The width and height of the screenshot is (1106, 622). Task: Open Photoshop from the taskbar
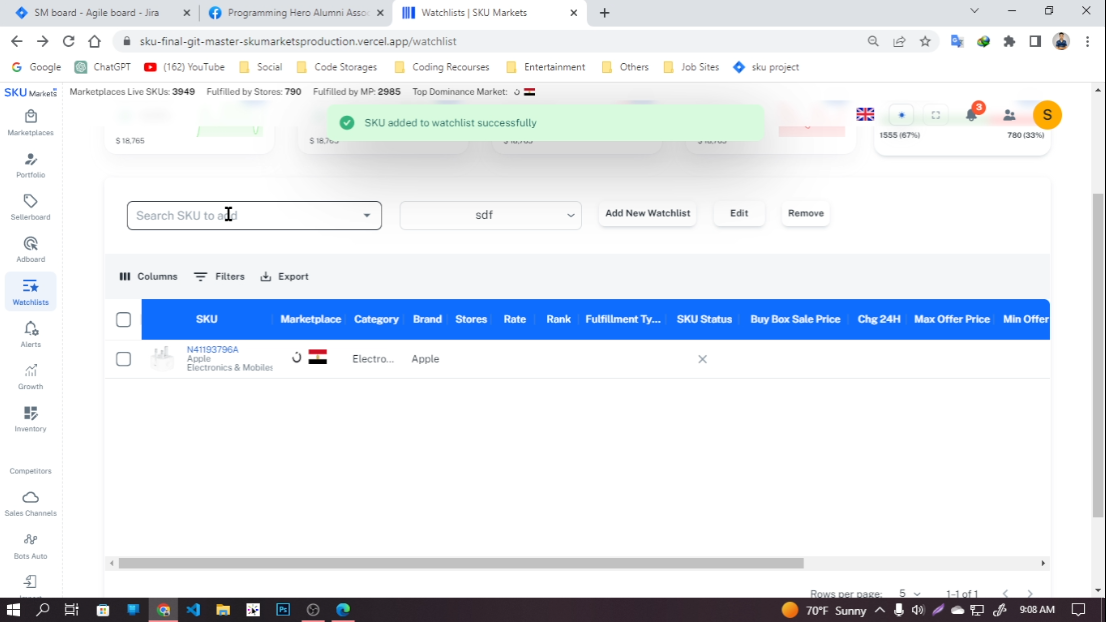(x=284, y=609)
